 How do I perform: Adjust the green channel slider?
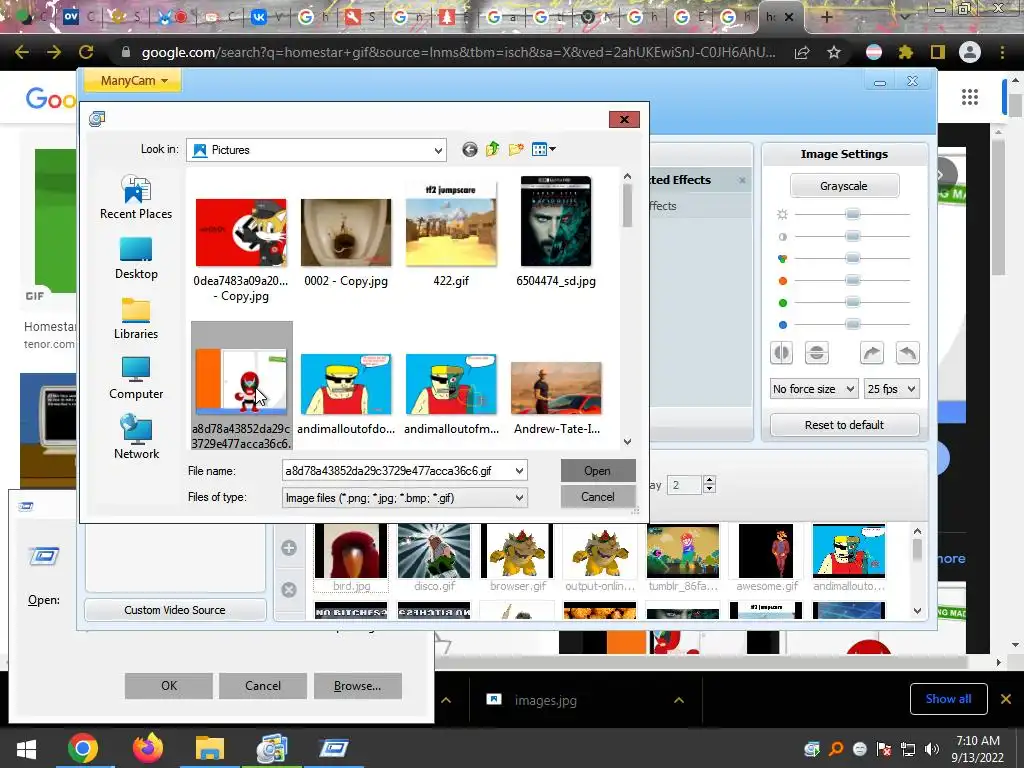pos(852,302)
